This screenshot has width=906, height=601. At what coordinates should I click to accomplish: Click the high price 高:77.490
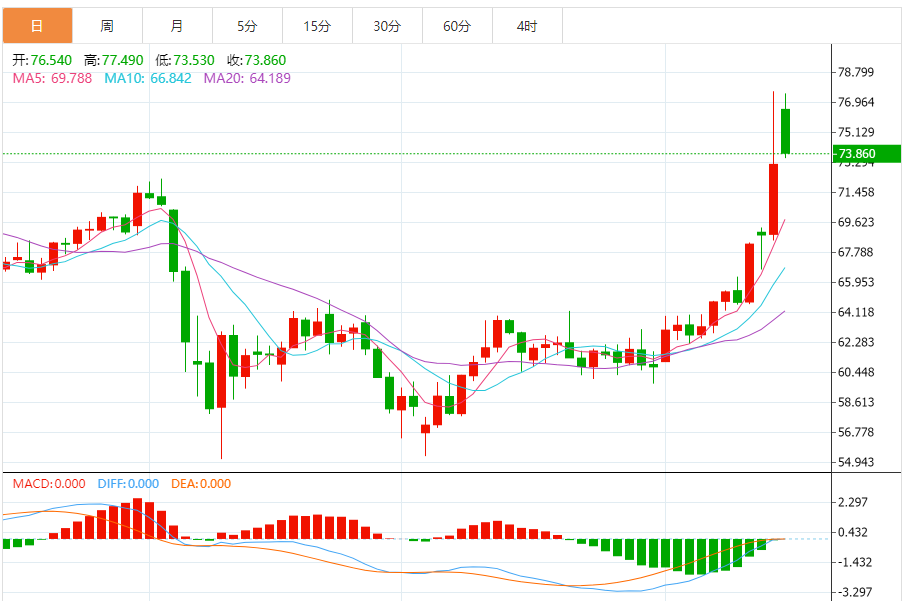[x=113, y=60]
